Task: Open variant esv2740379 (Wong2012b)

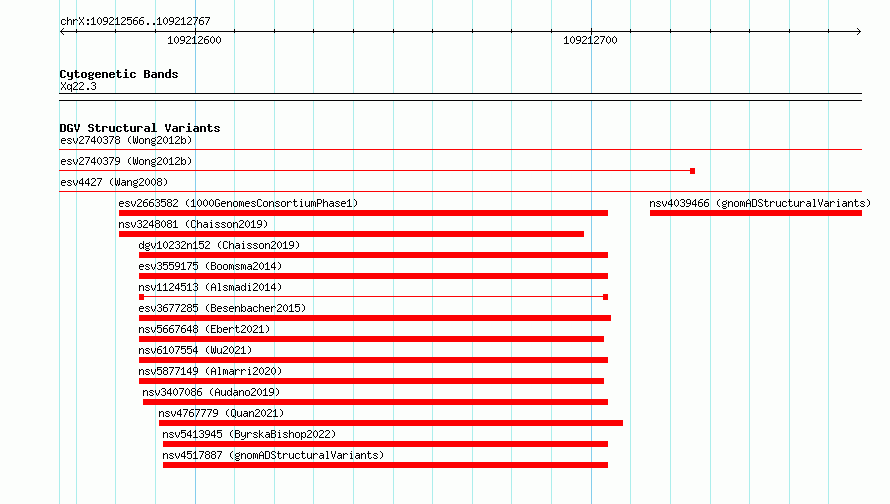Action: (126, 161)
